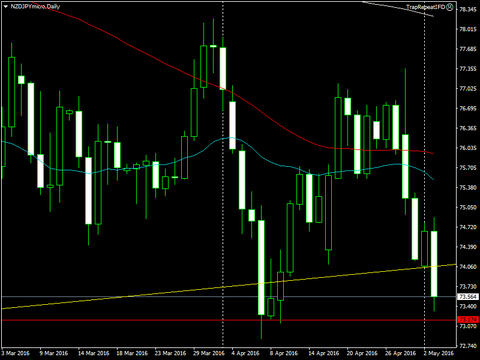Click the 77.025 price scale value
This screenshot has width=480, height=360.
coord(468,89)
